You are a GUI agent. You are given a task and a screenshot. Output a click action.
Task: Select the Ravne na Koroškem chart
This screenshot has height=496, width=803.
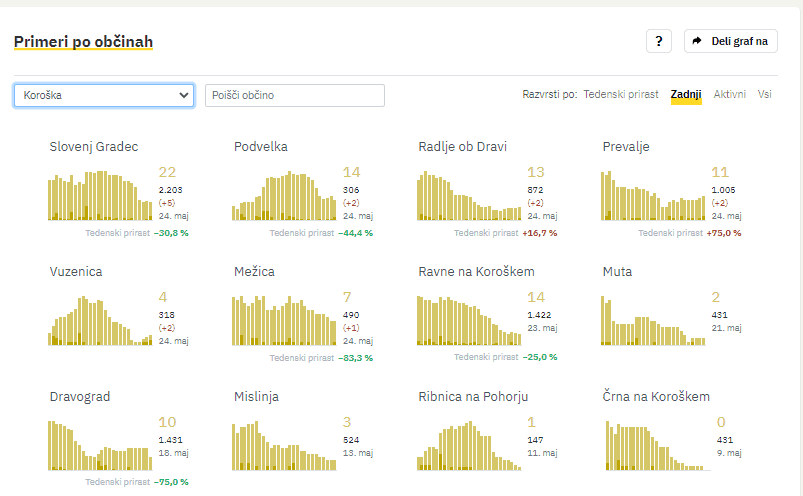[469, 320]
